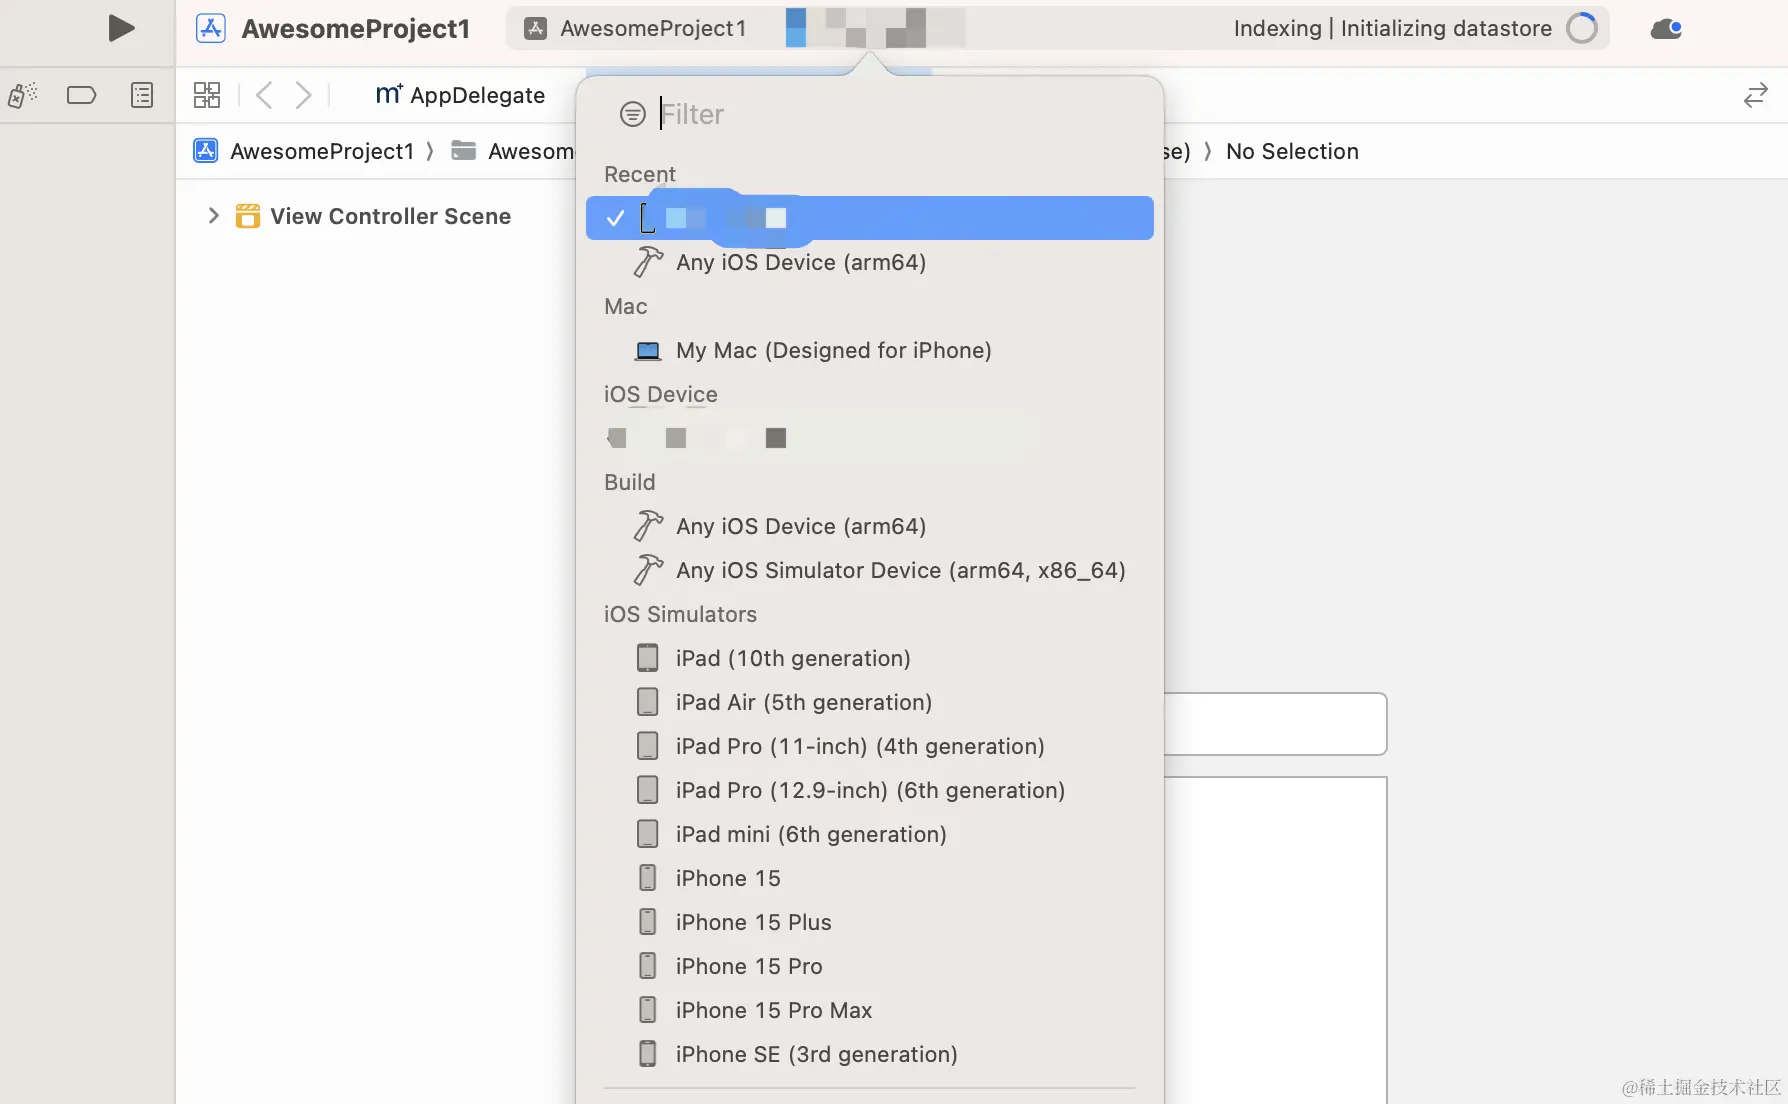1788x1104 pixels.
Task: Select the iPhone 15 Pro simulator
Action: click(x=869, y=966)
